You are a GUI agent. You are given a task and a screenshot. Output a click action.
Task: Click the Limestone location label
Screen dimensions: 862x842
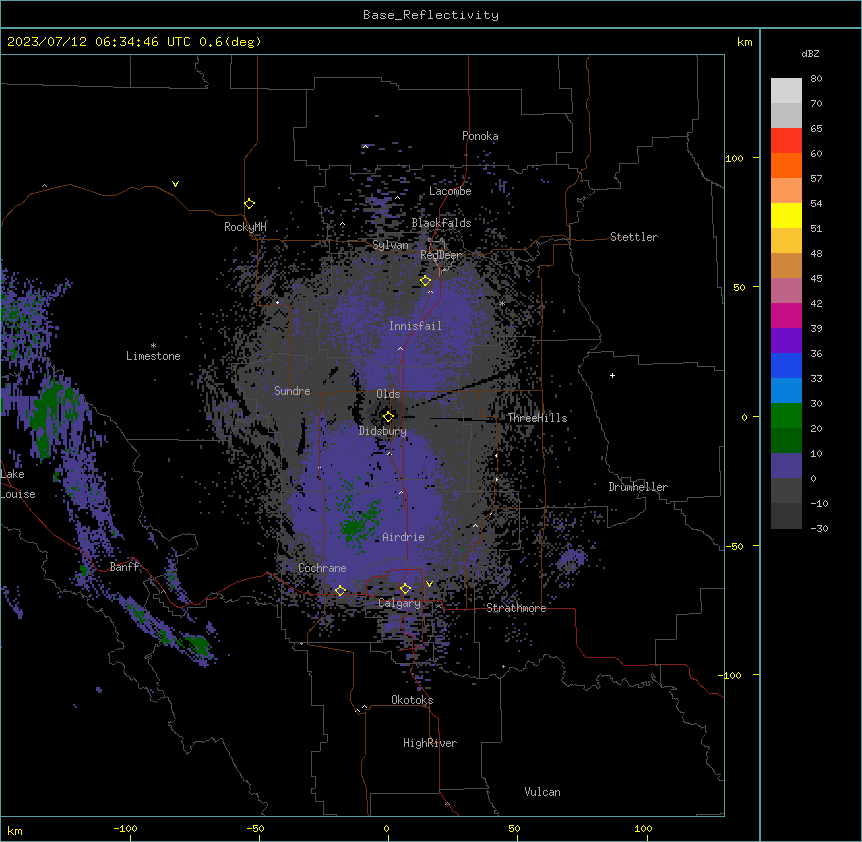pyautogui.click(x=153, y=356)
